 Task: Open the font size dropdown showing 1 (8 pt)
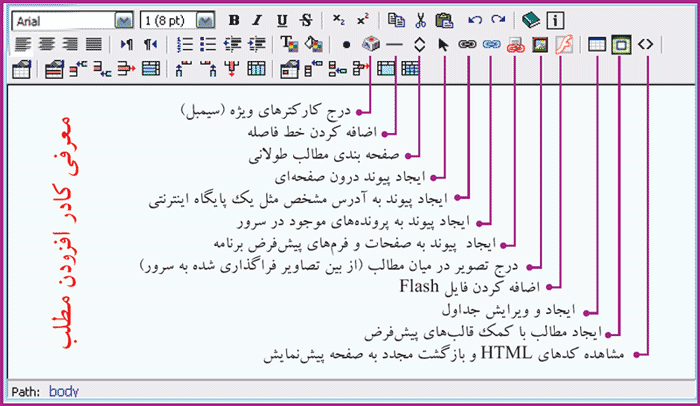coord(204,19)
